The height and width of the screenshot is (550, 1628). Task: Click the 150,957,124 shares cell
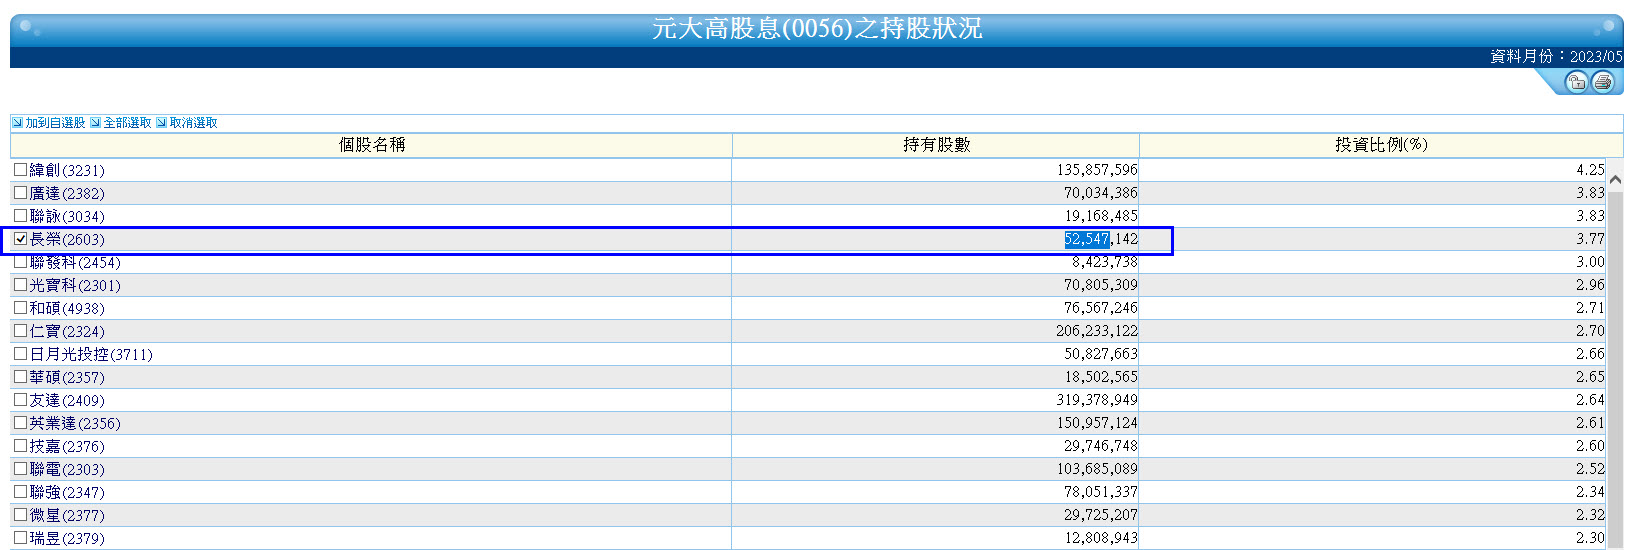coord(935,423)
